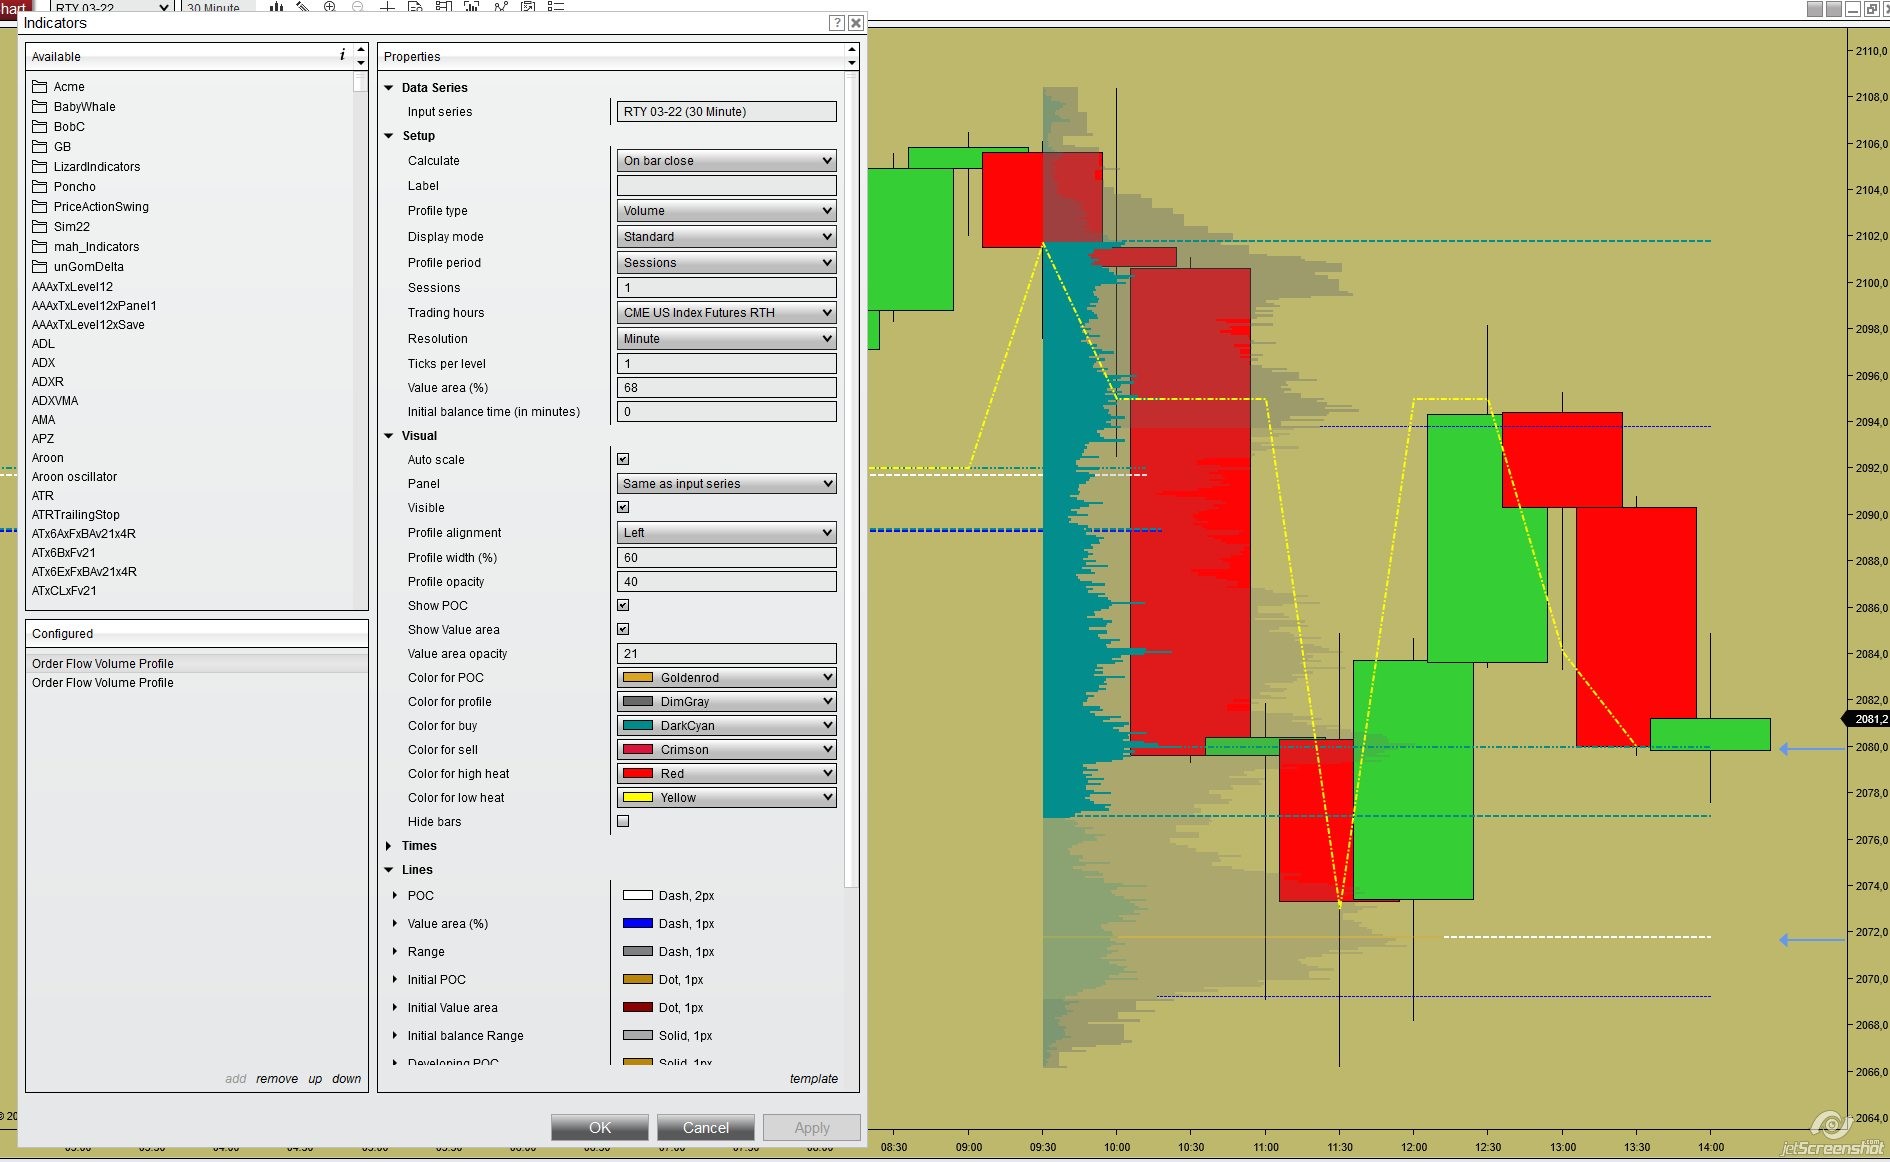Click the bar chart style toolbar icon
This screenshot has height=1162, width=1890.
coord(276,6)
